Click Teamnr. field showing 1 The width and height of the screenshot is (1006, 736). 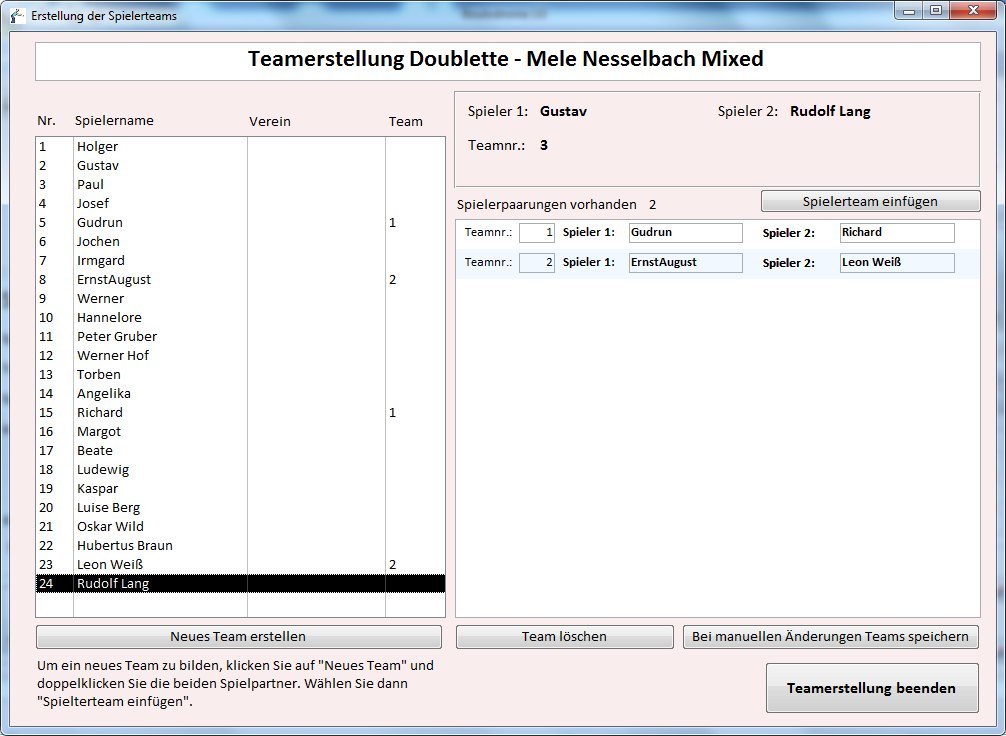(x=536, y=233)
